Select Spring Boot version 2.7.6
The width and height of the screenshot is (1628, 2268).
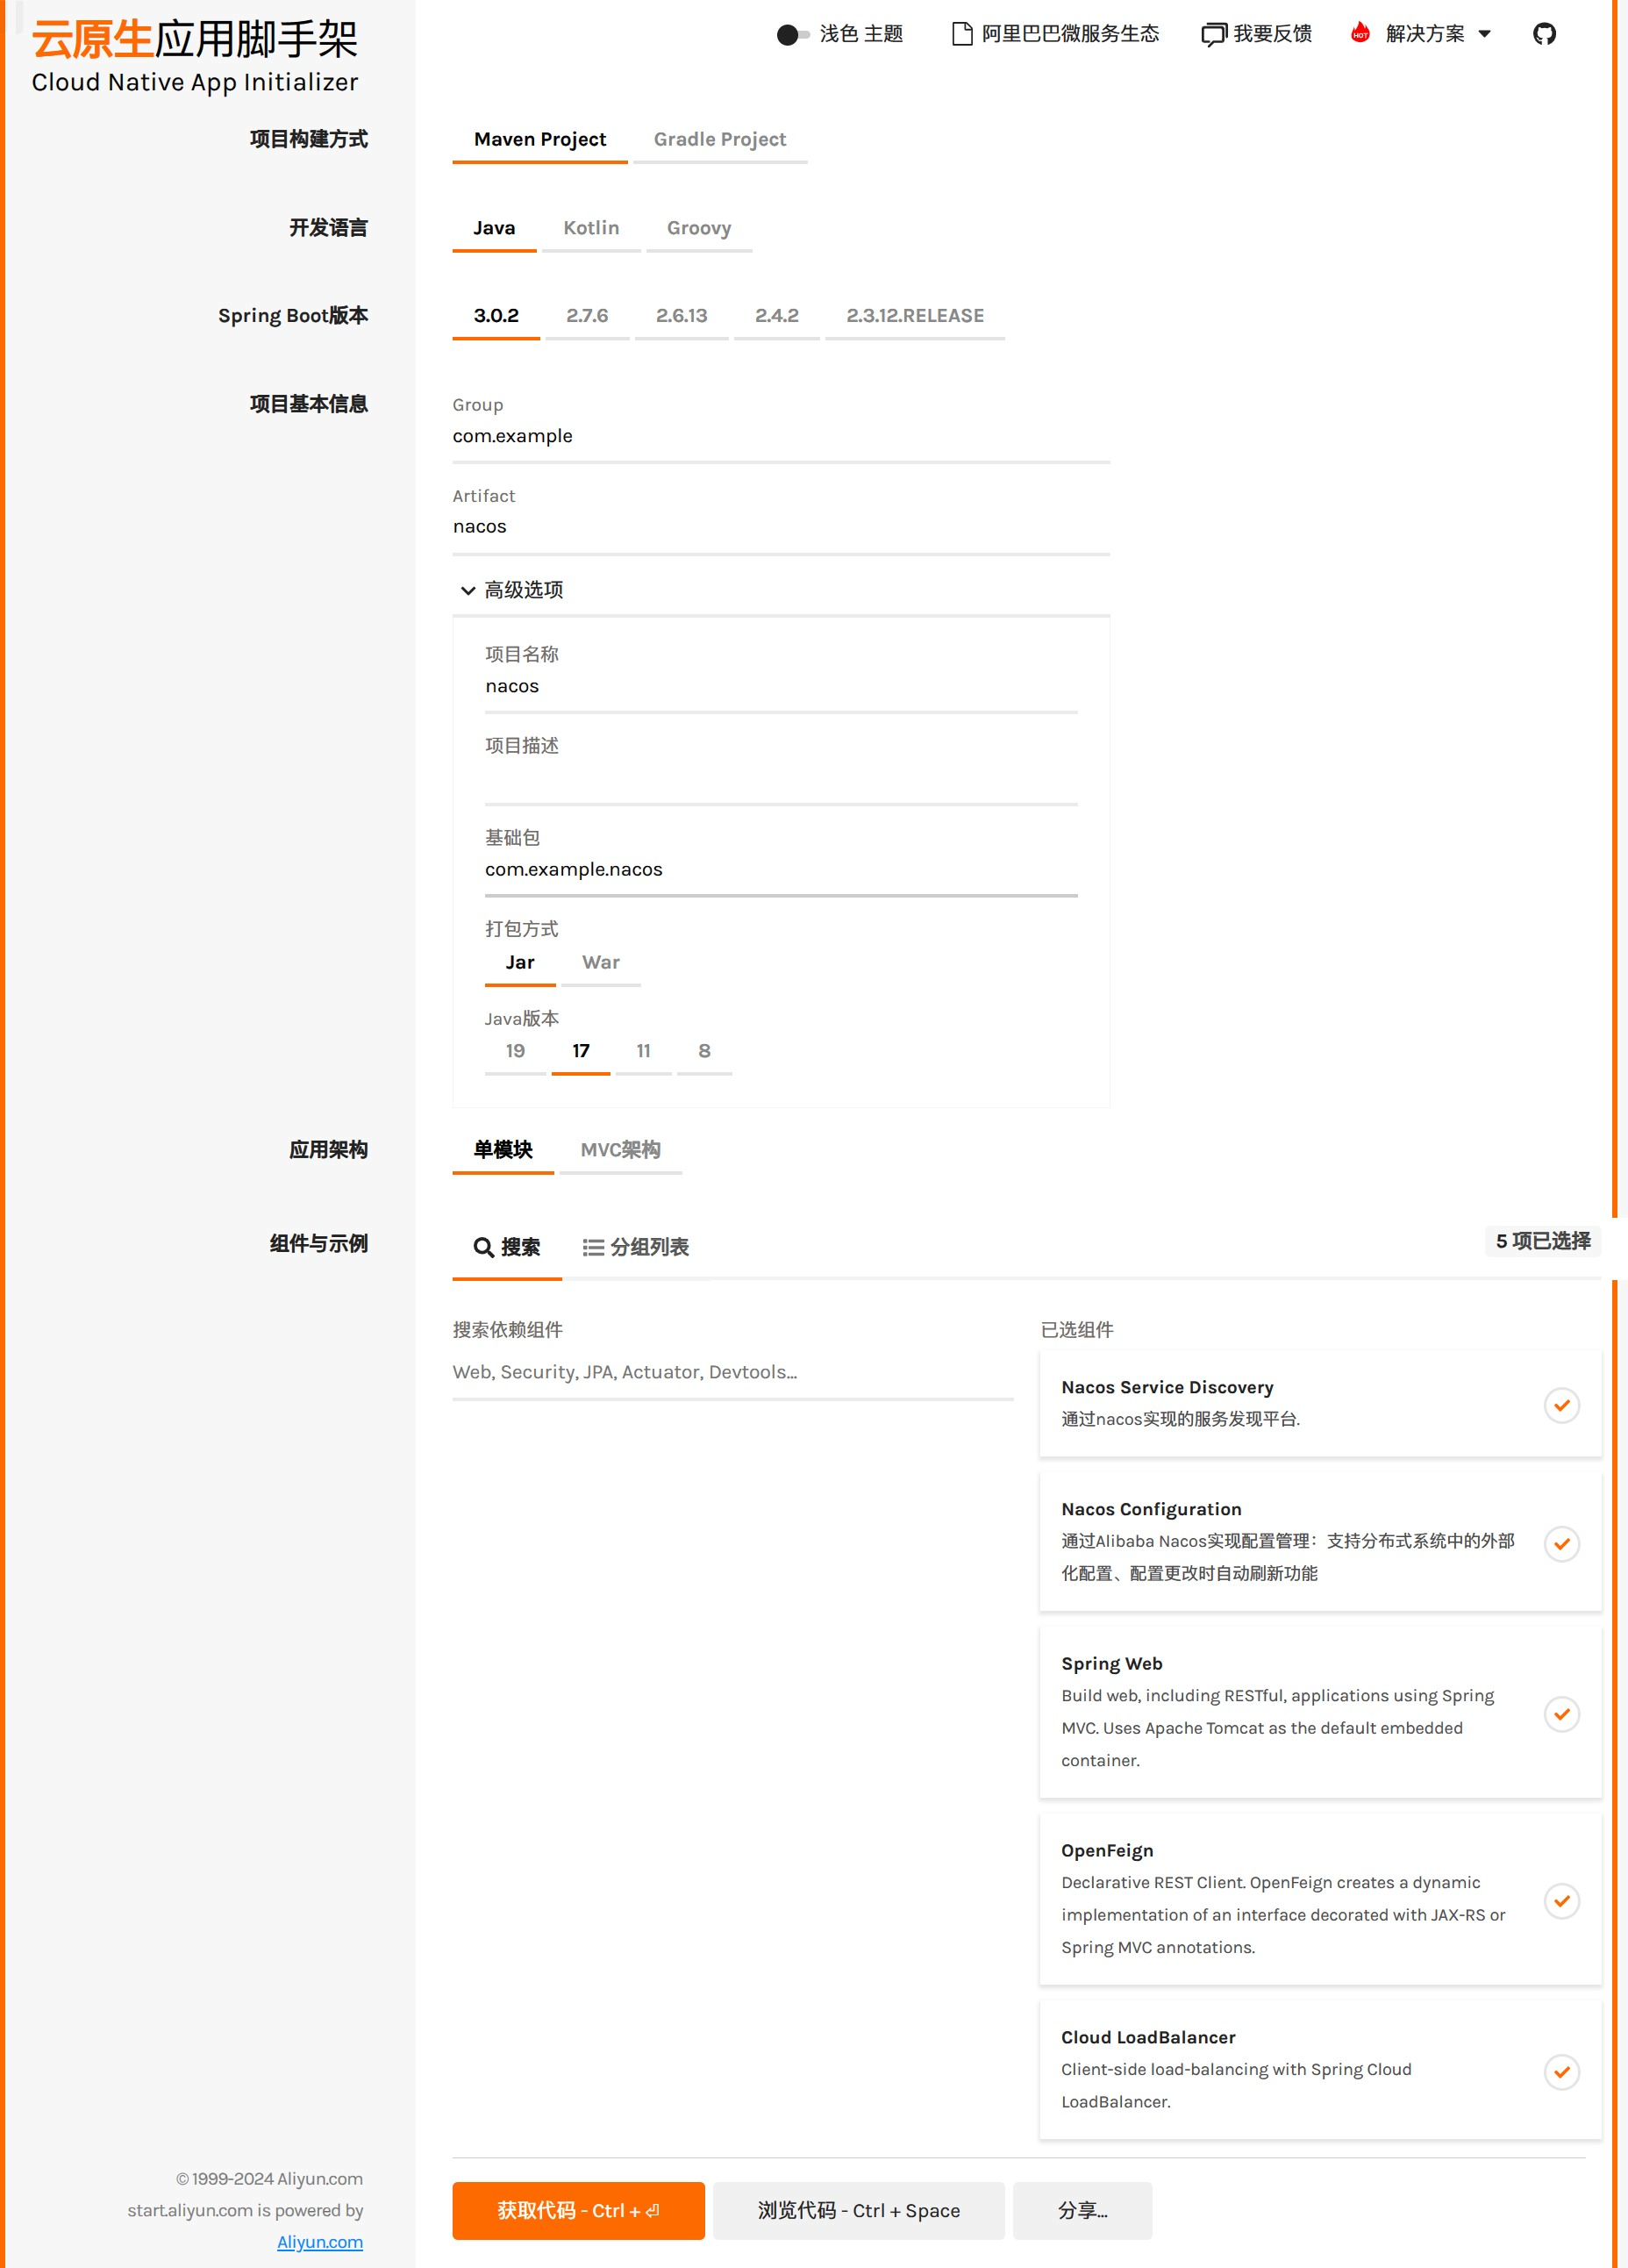587,316
